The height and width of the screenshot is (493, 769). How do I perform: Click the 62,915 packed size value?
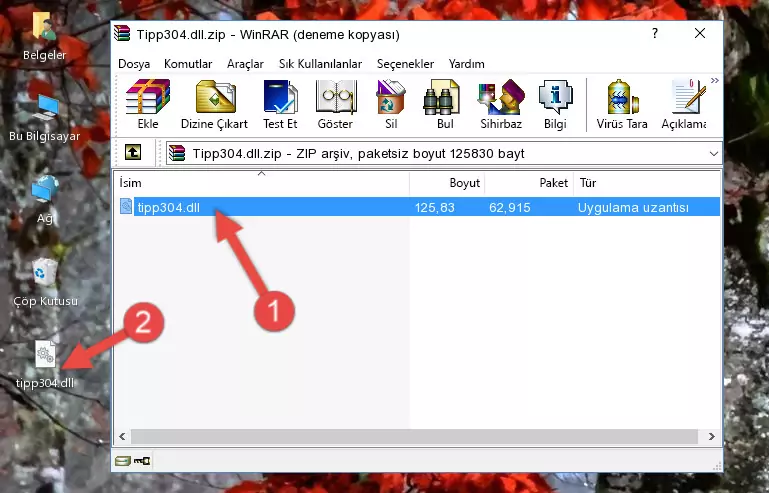pos(510,208)
